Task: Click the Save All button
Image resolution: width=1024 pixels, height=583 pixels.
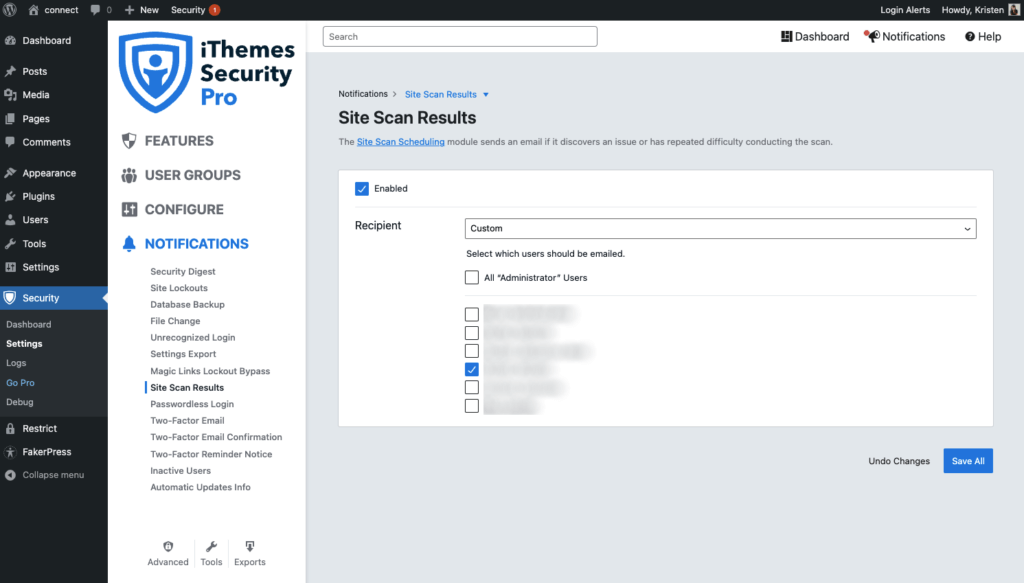Action: tap(968, 461)
